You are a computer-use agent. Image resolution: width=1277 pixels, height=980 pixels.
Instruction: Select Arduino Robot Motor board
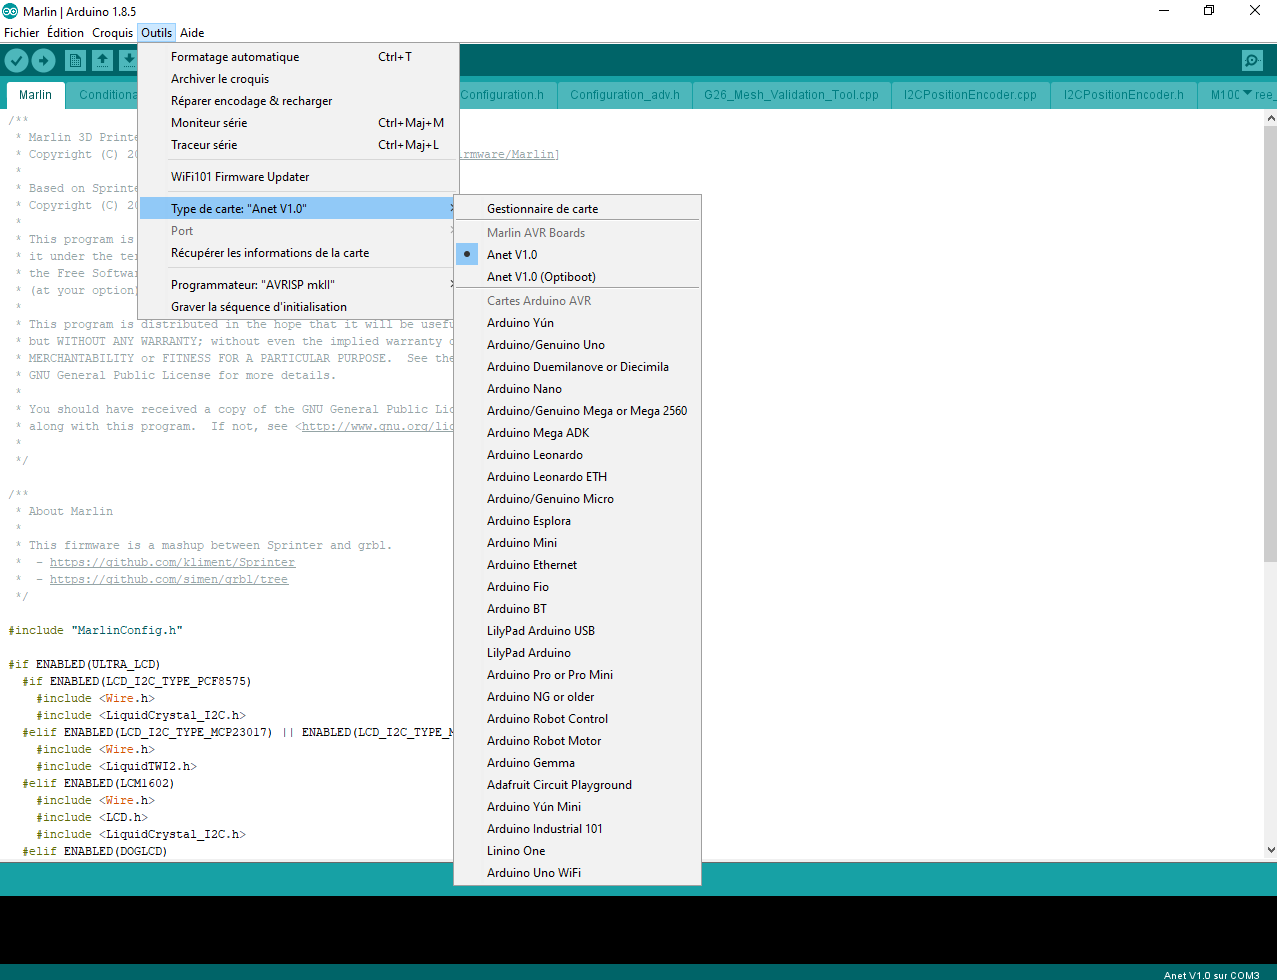(x=577, y=741)
